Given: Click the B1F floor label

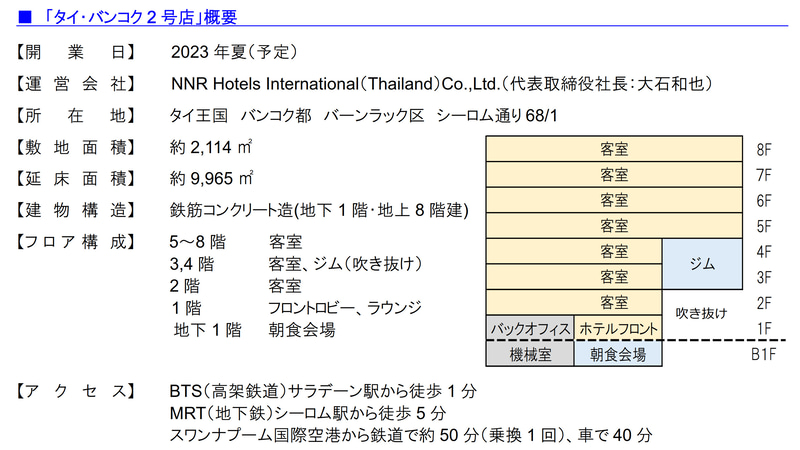Looking at the screenshot, I should coord(763,354).
